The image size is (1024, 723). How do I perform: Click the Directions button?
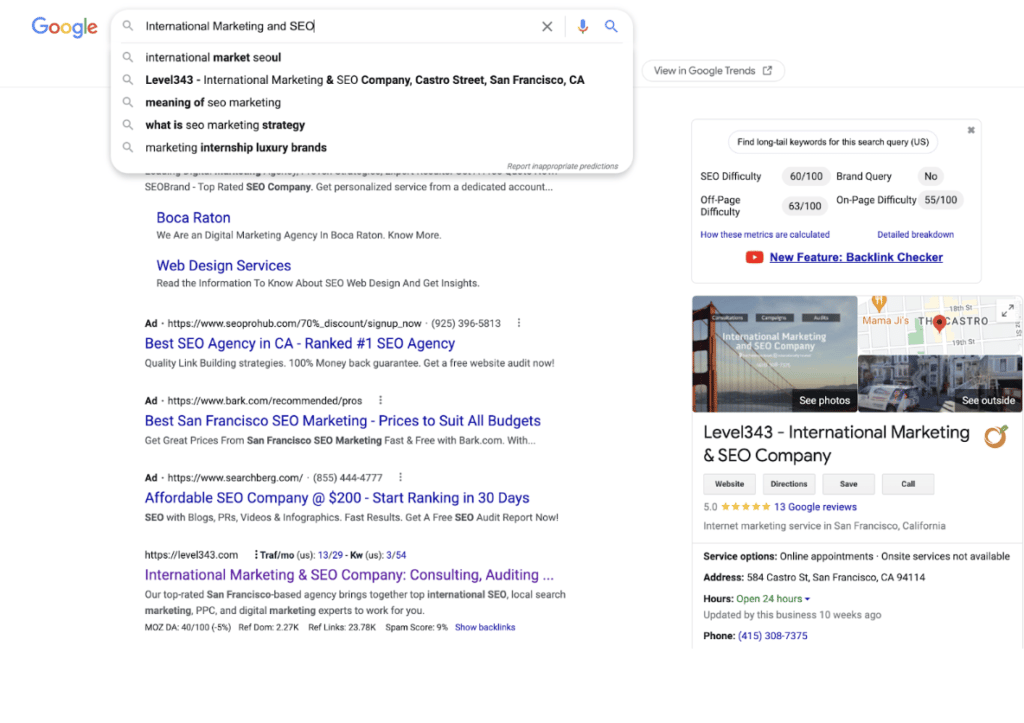click(789, 484)
